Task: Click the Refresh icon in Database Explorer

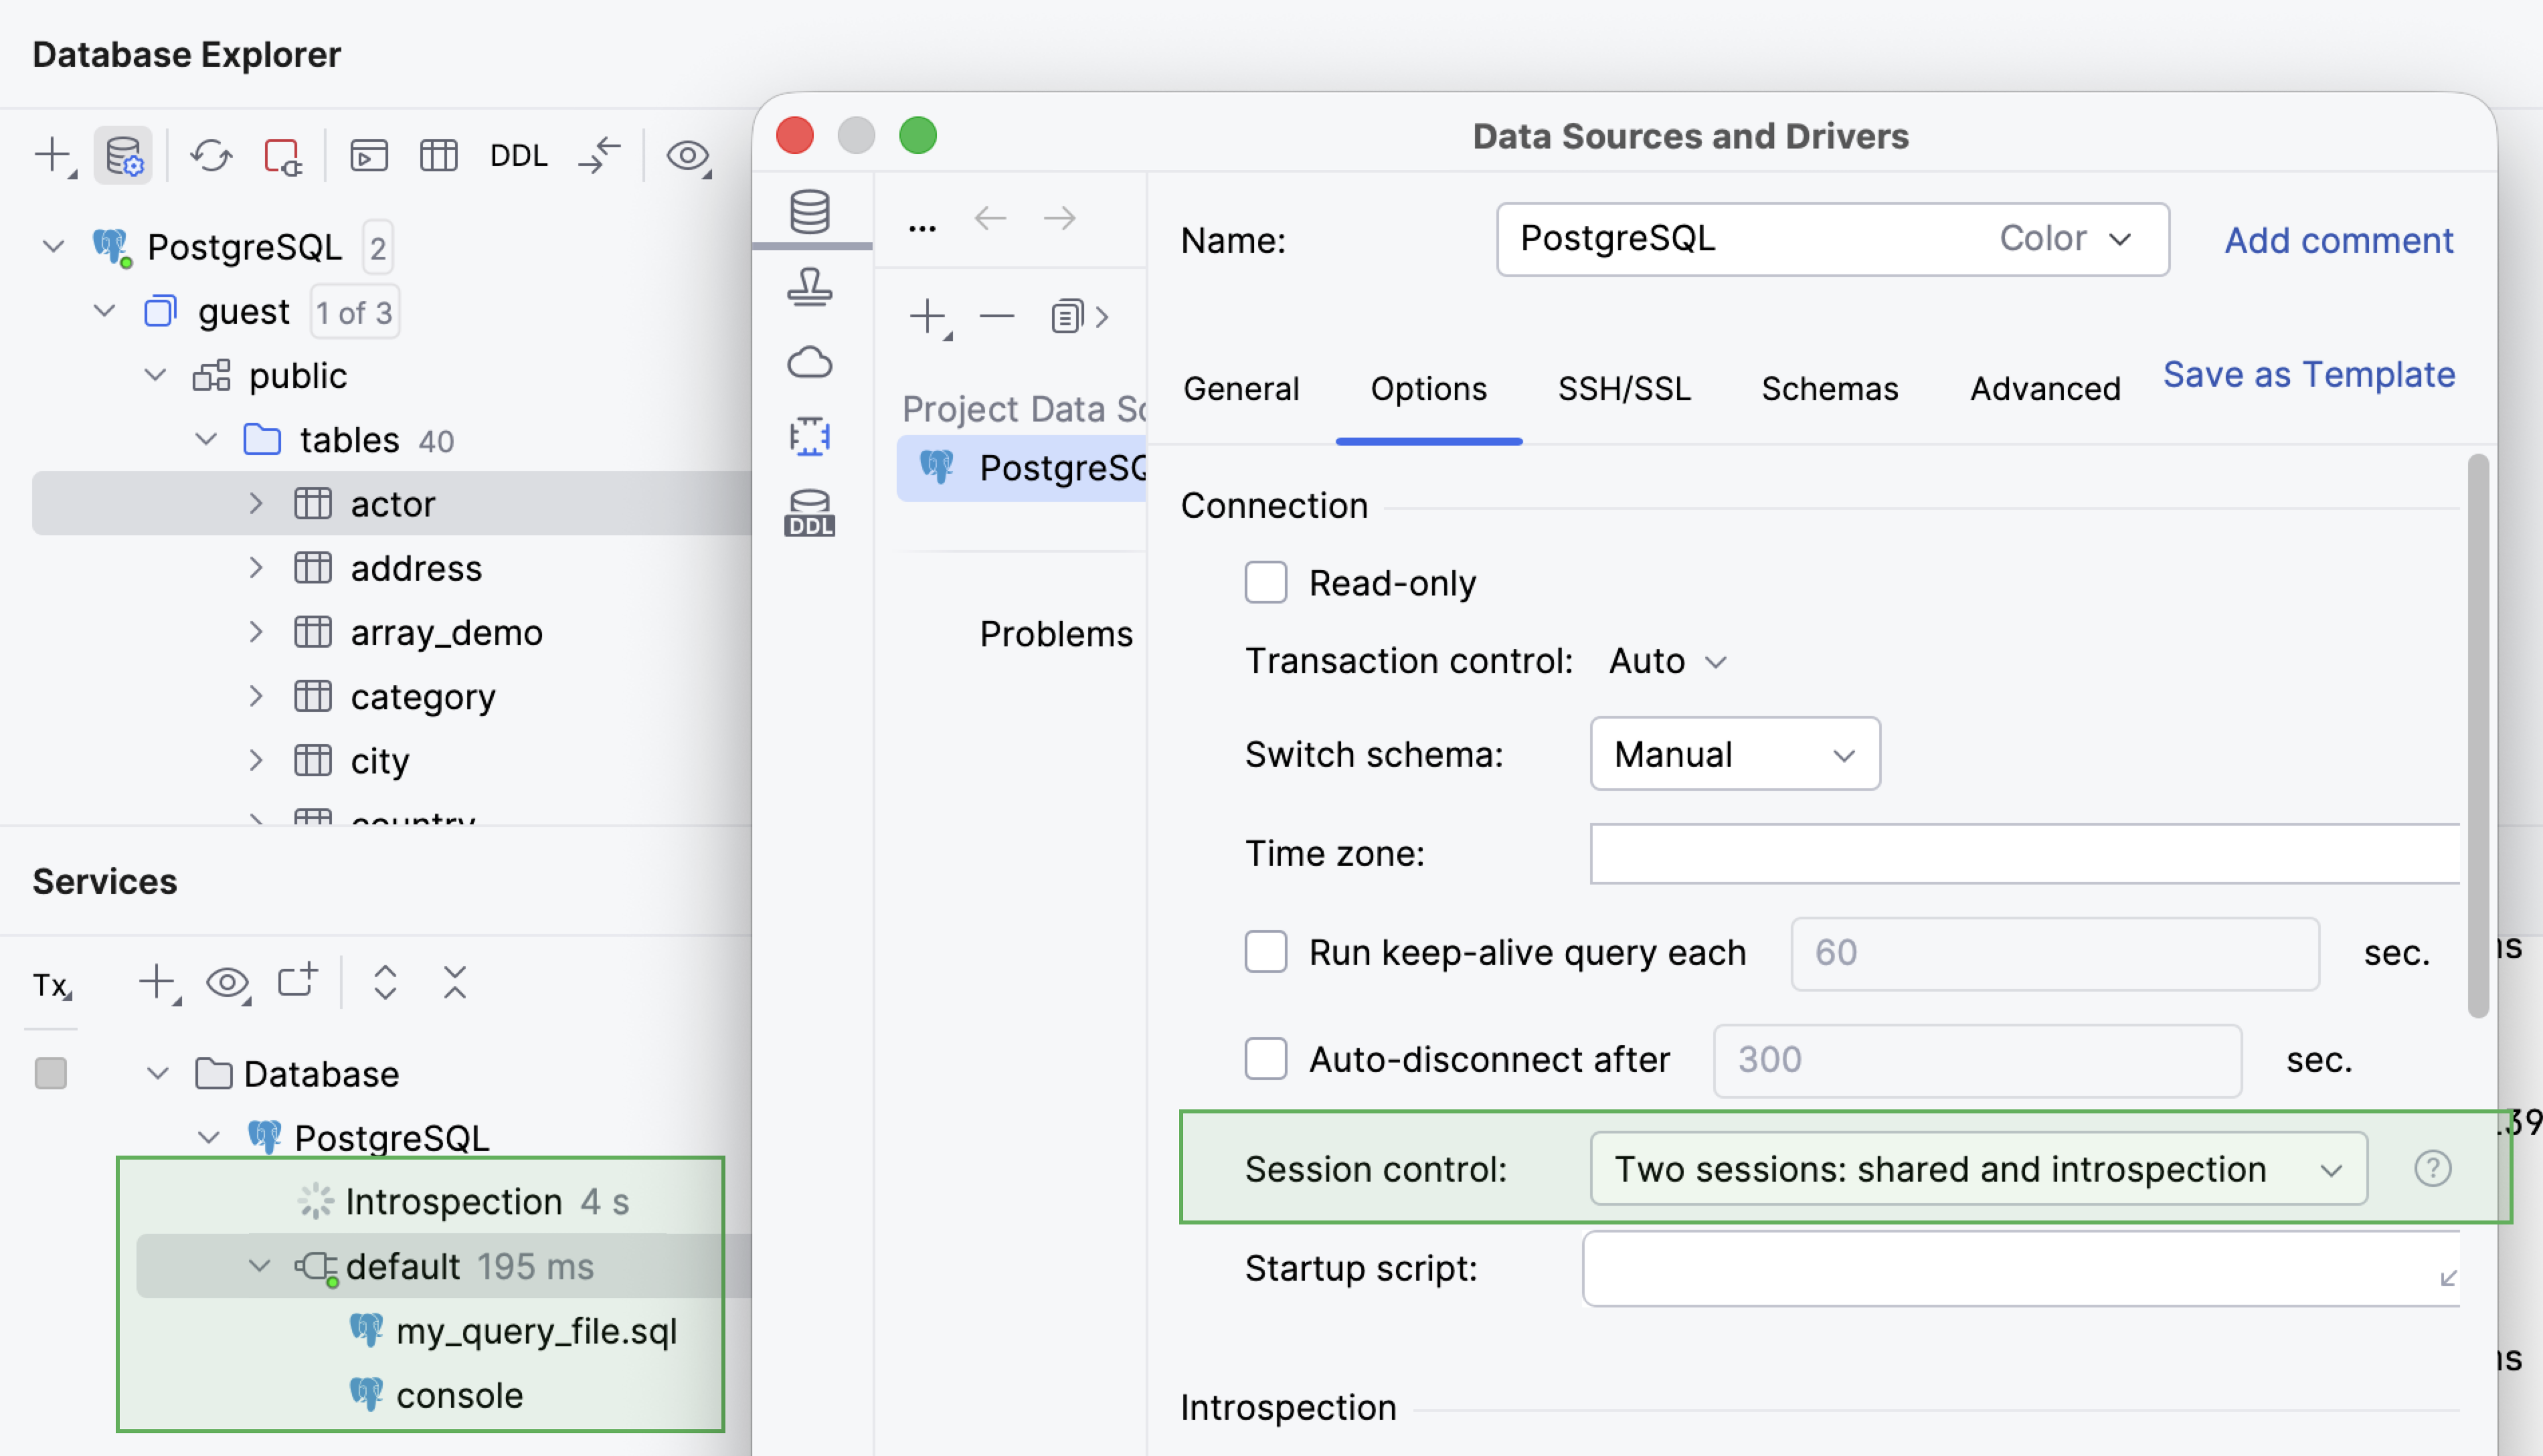Action: 211,156
